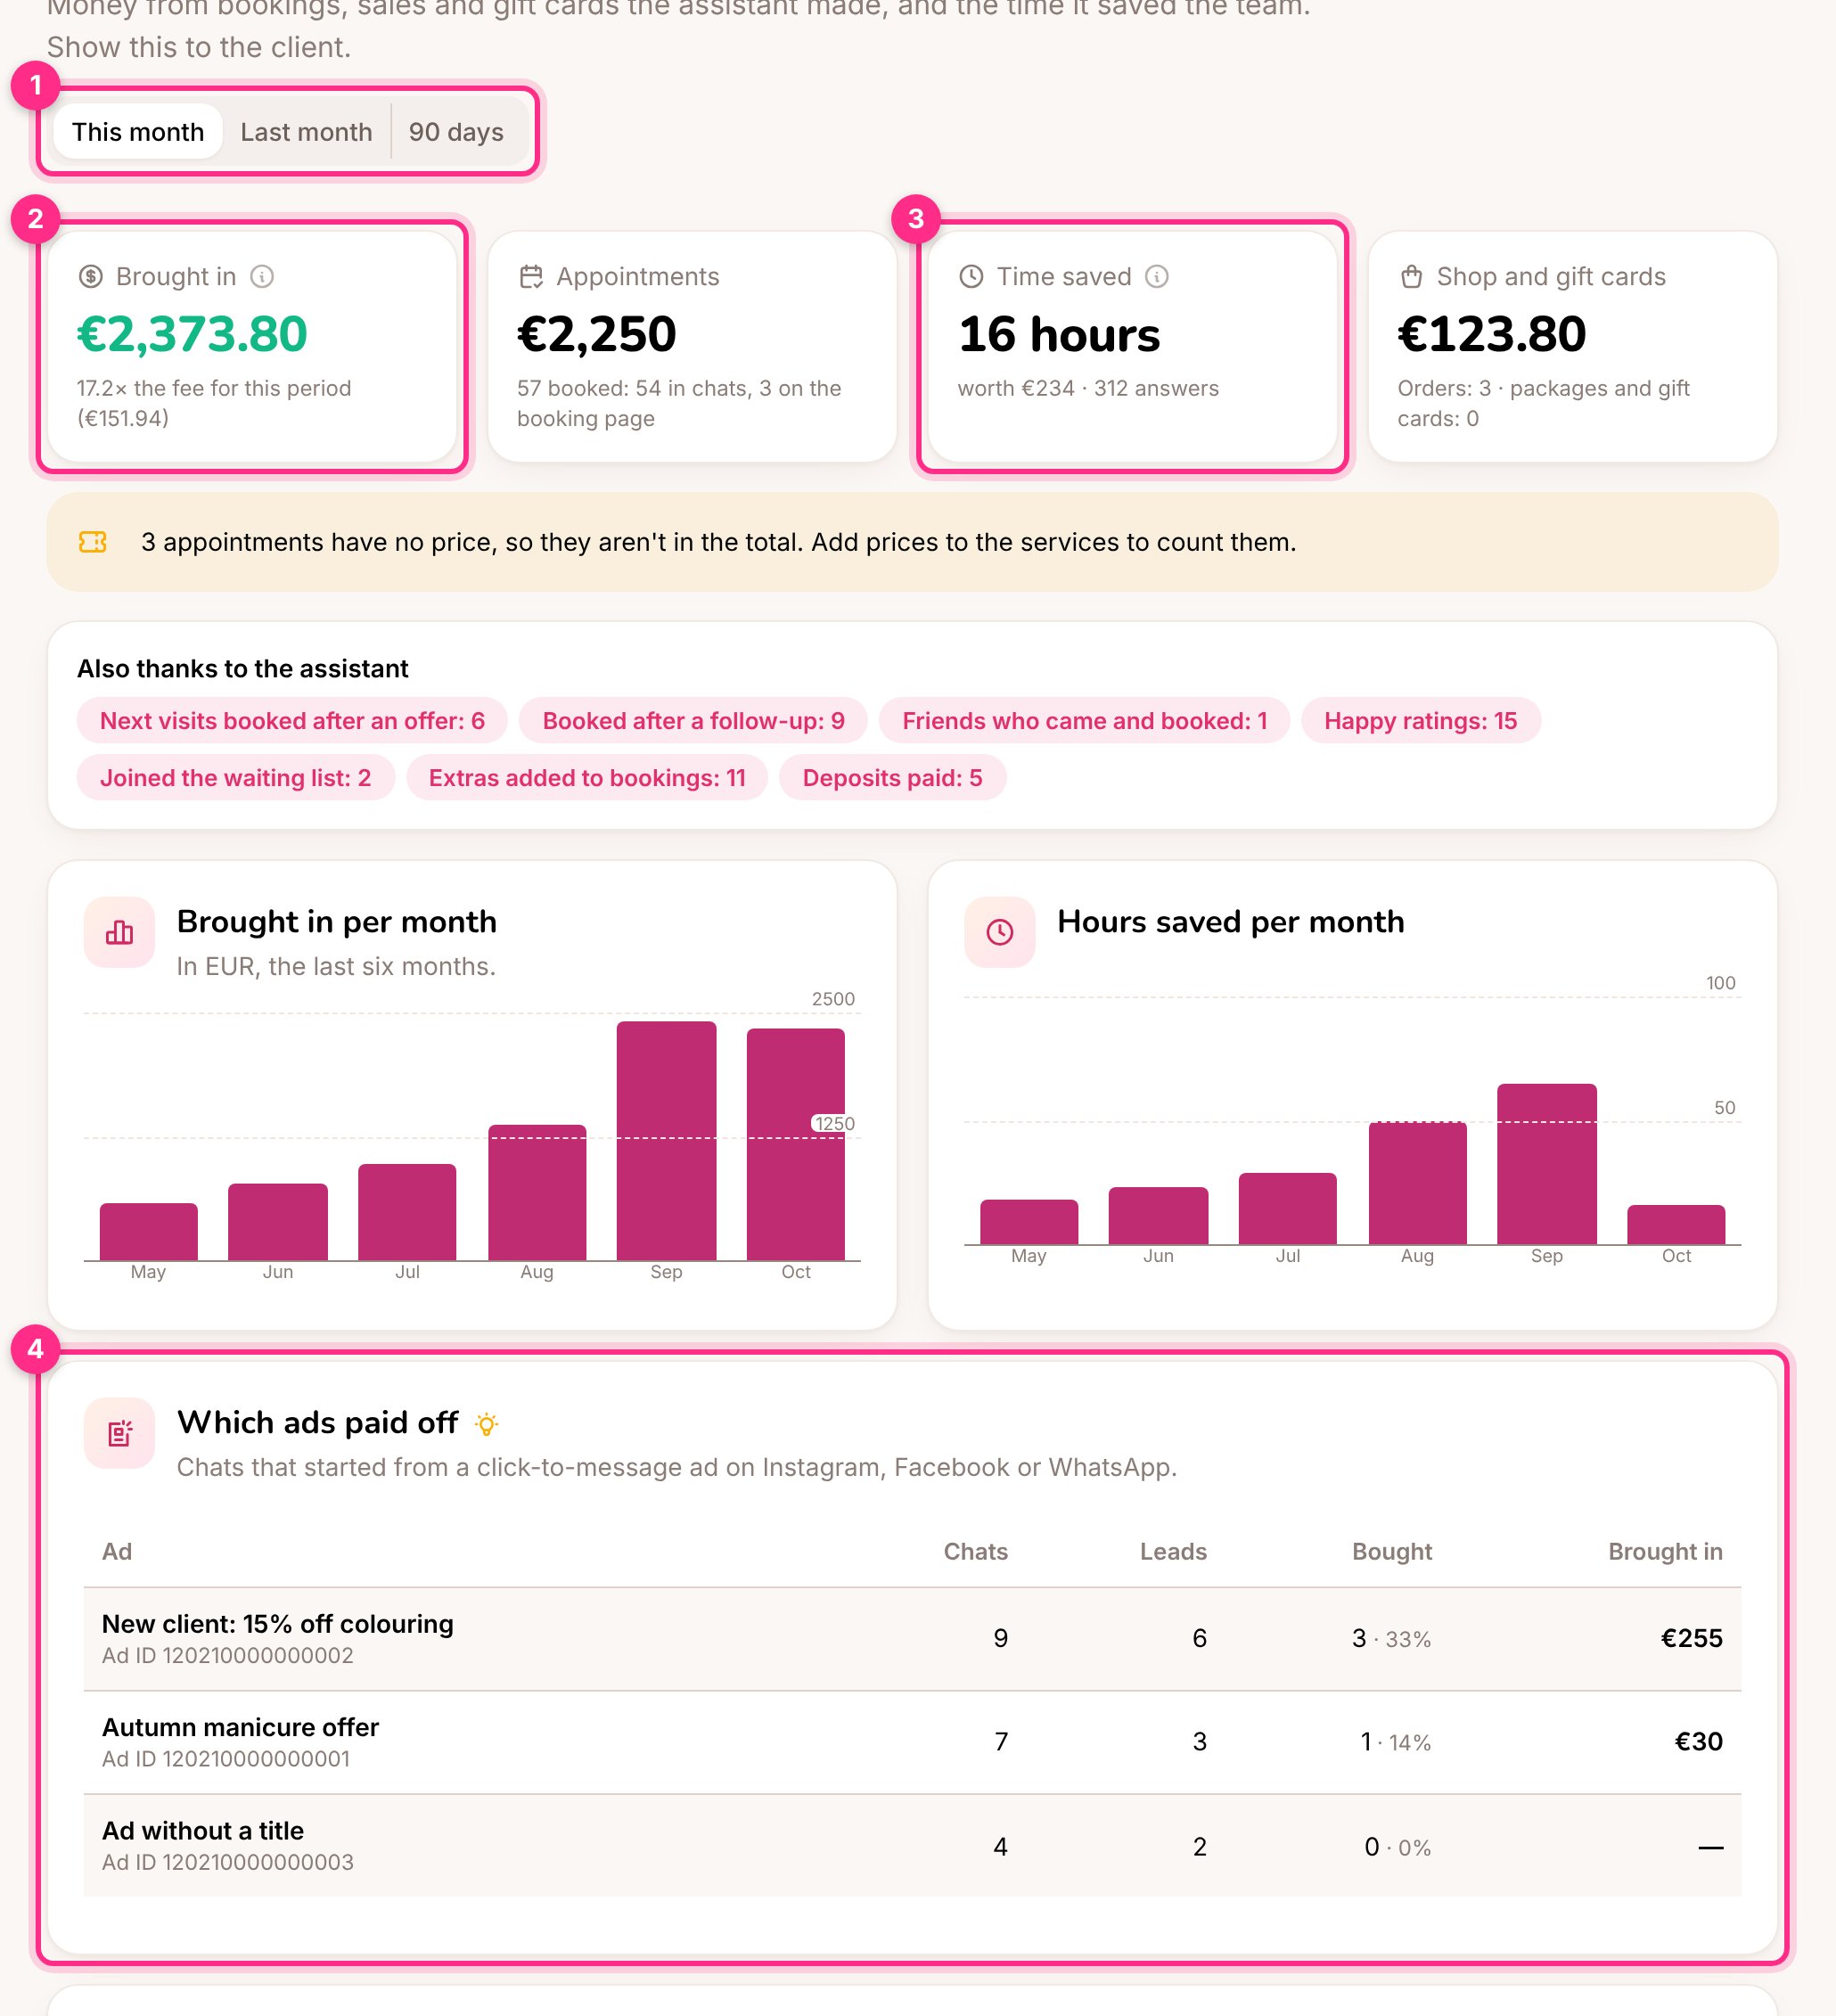Click 'Friends who came and booked: 1' chip
Viewport: 1836px width, 2016px height.
tap(1084, 721)
